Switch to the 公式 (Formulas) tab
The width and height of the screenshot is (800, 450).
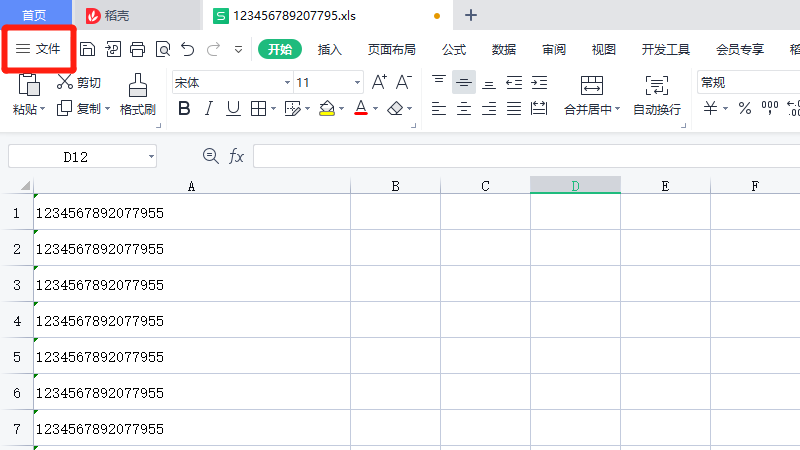point(454,48)
